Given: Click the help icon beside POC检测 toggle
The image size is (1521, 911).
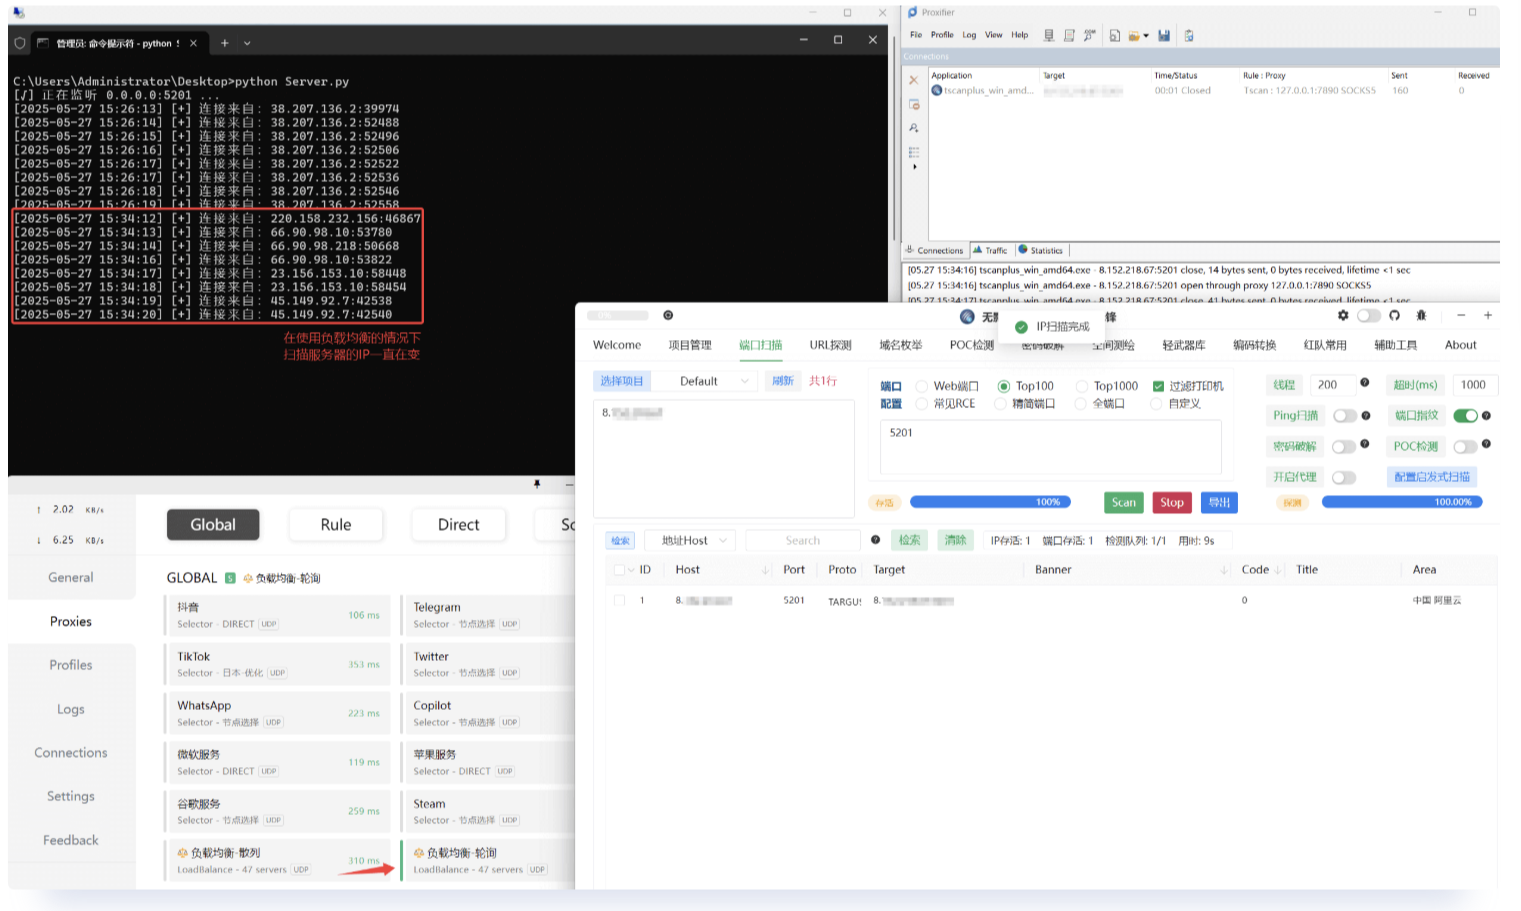Looking at the screenshot, I should [1486, 444].
